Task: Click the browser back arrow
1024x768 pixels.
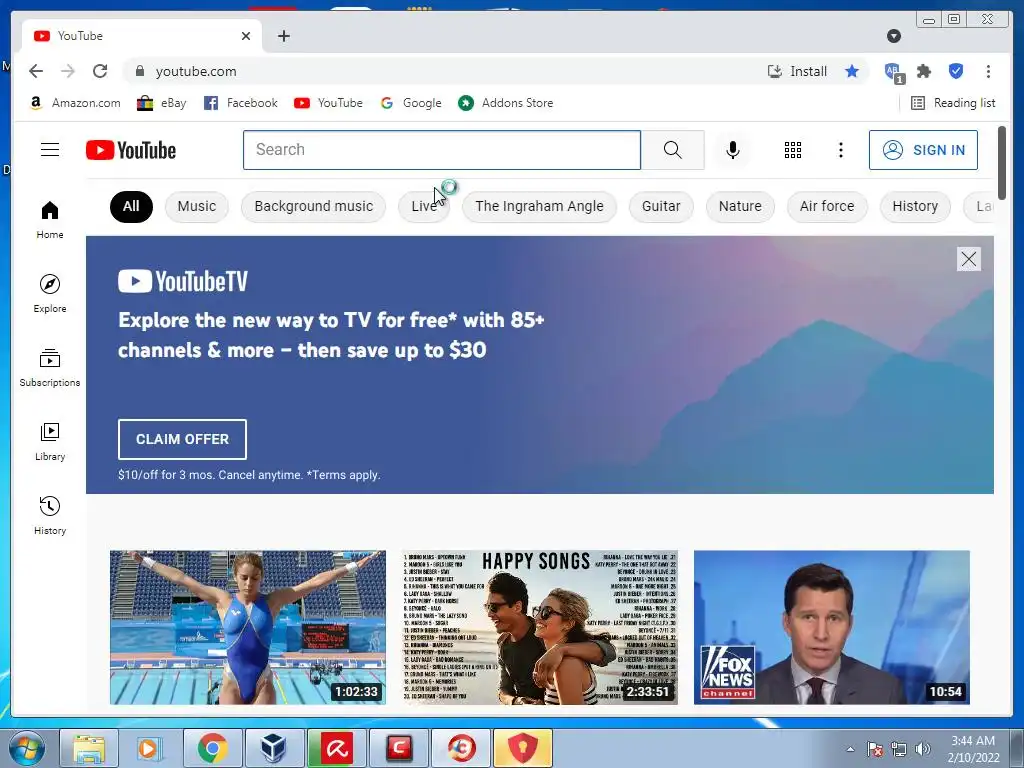Action: [x=36, y=71]
